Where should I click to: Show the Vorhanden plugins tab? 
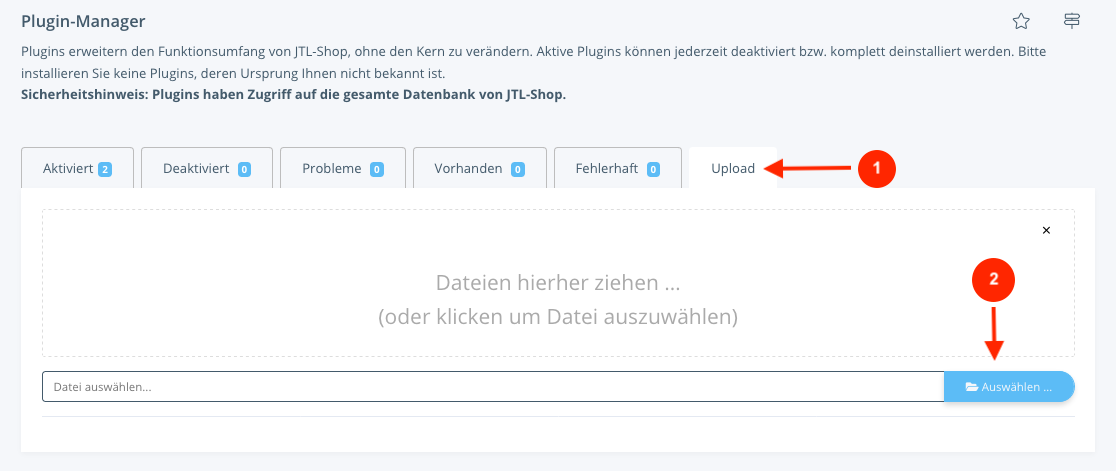pyautogui.click(x=480, y=169)
